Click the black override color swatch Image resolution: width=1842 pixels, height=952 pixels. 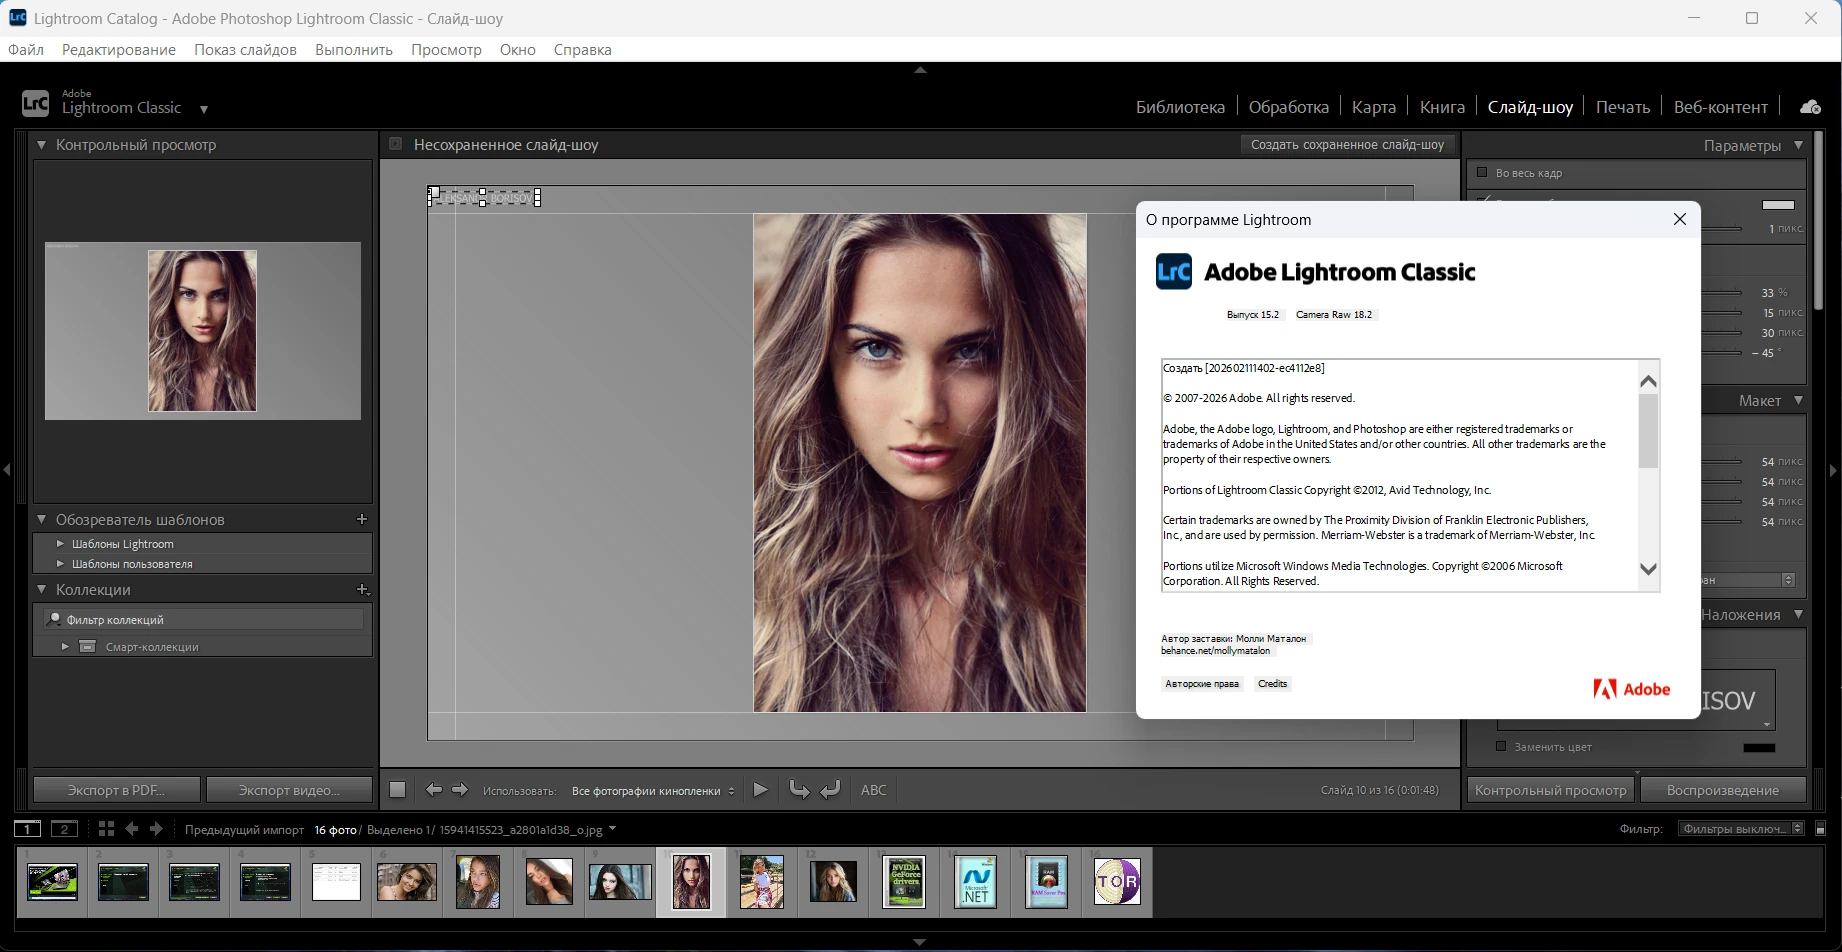(x=1759, y=747)
